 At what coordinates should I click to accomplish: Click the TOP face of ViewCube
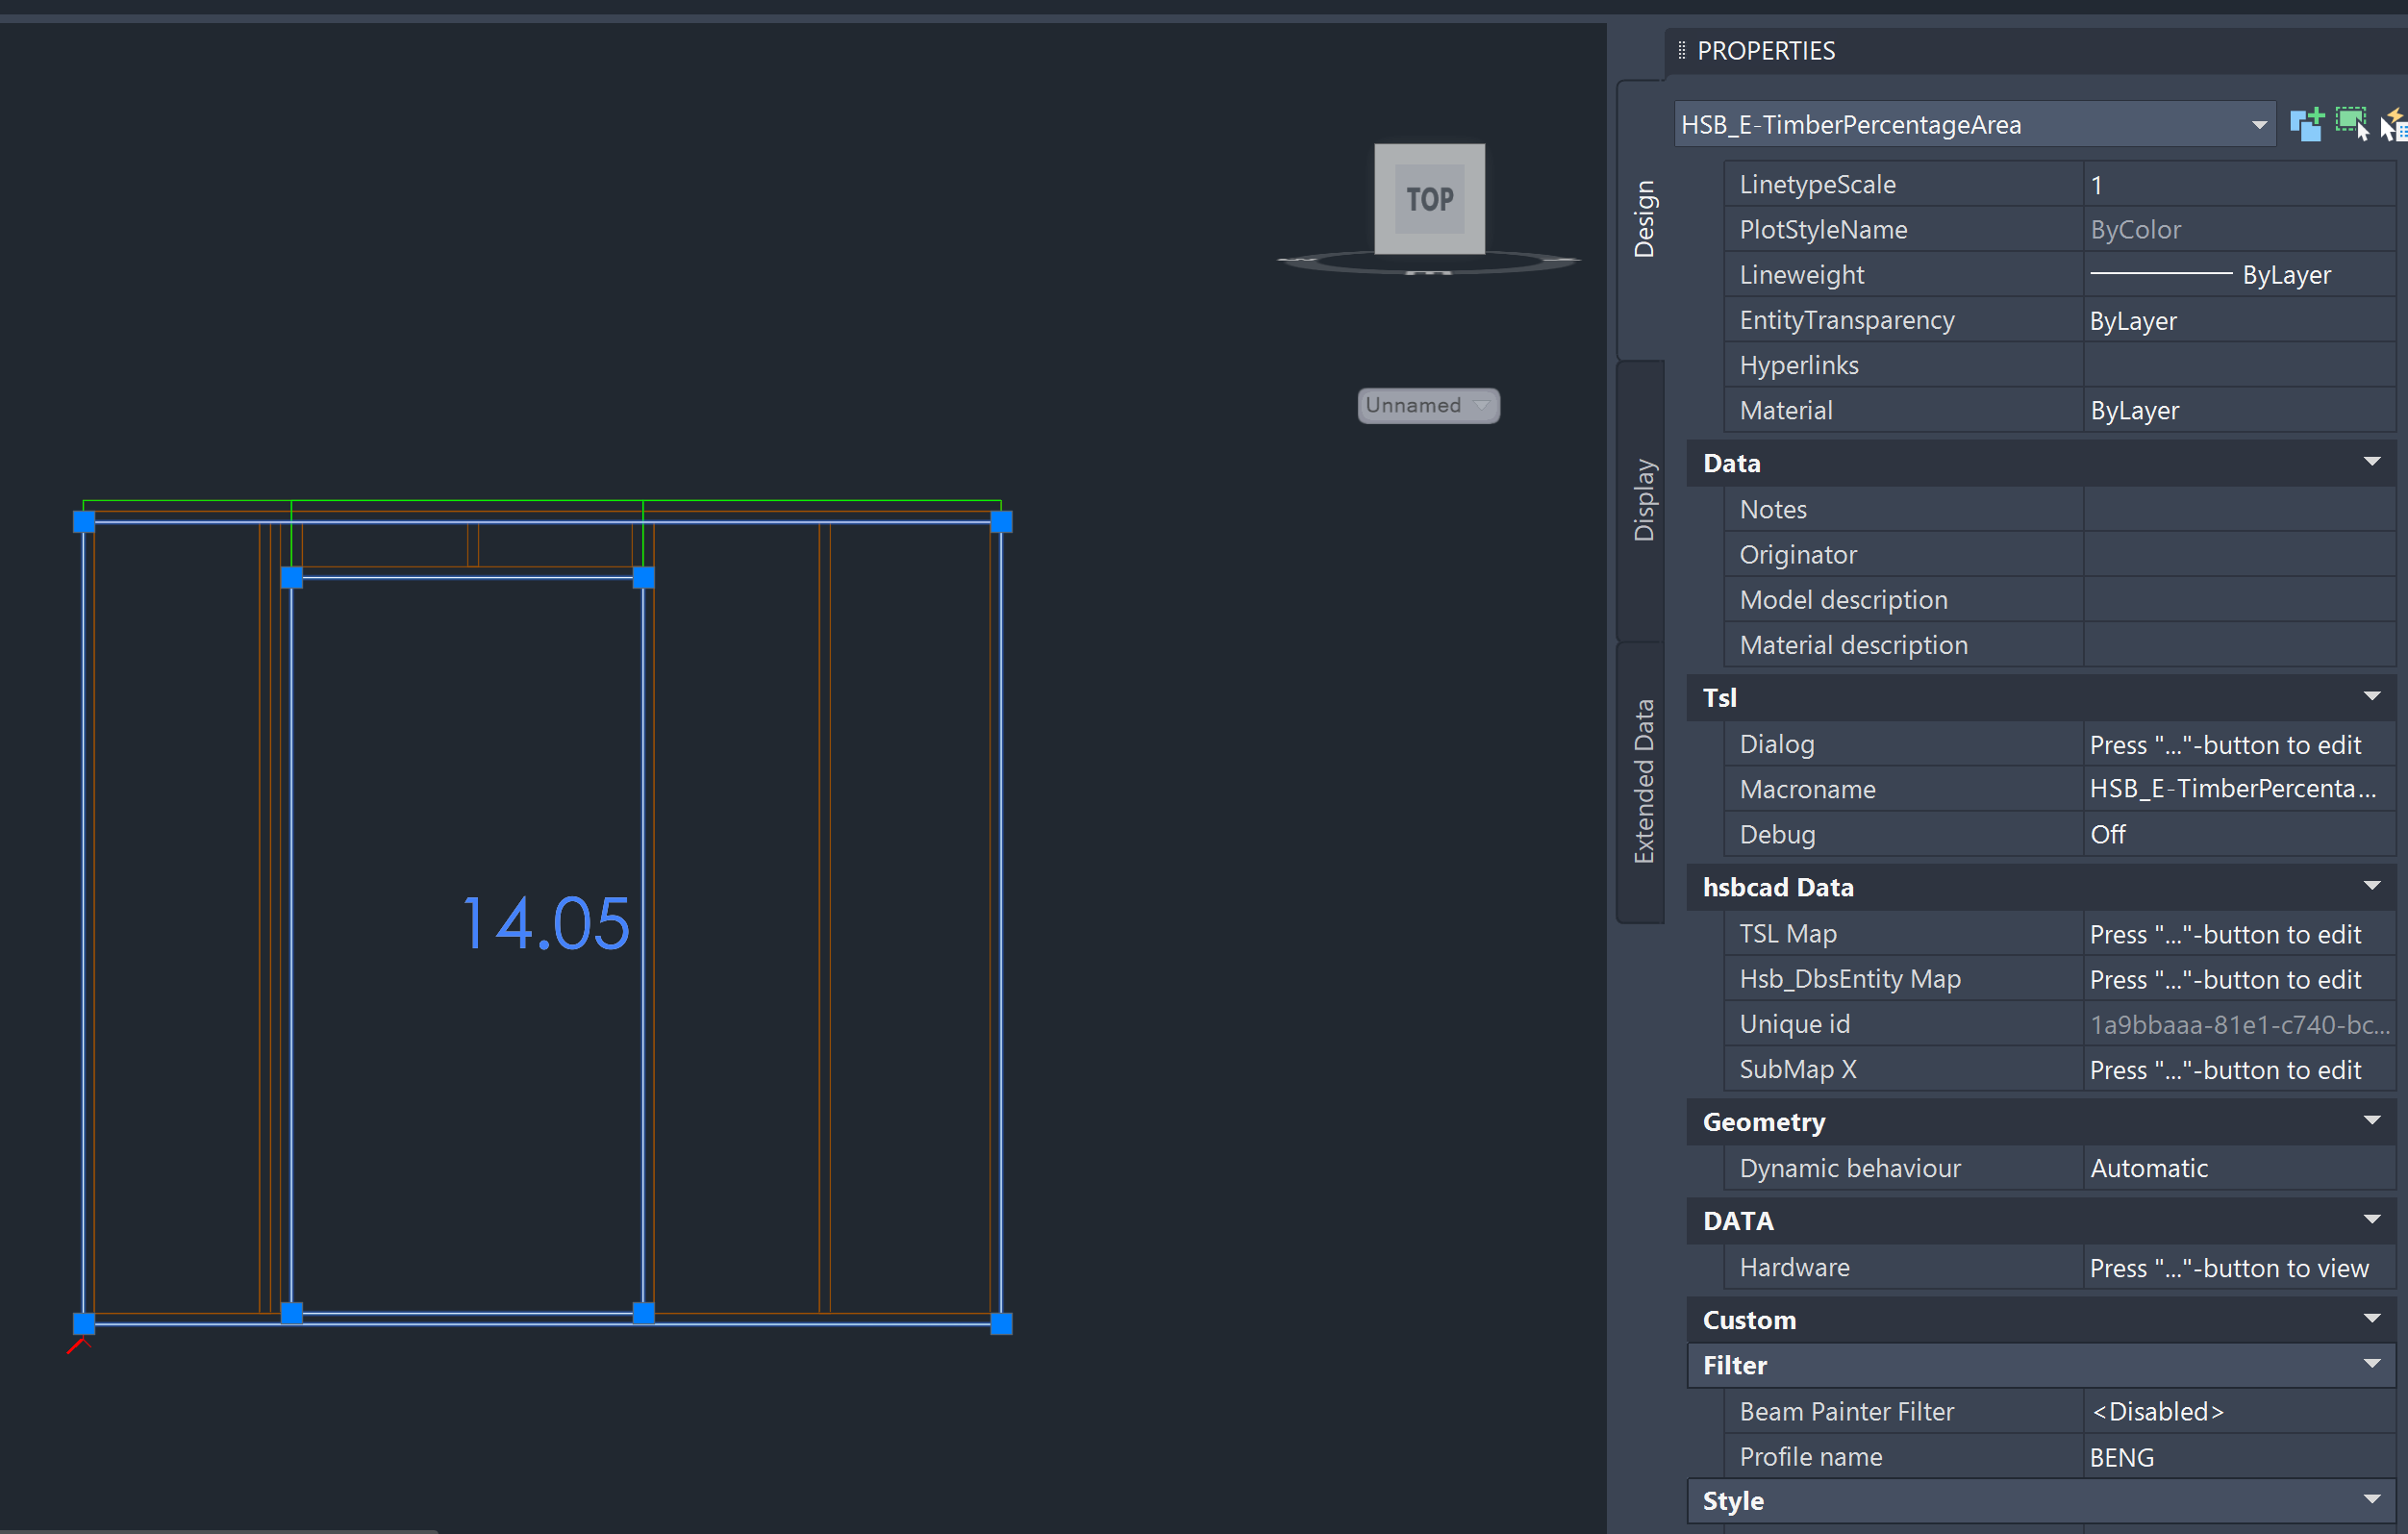click(1429, 198)
